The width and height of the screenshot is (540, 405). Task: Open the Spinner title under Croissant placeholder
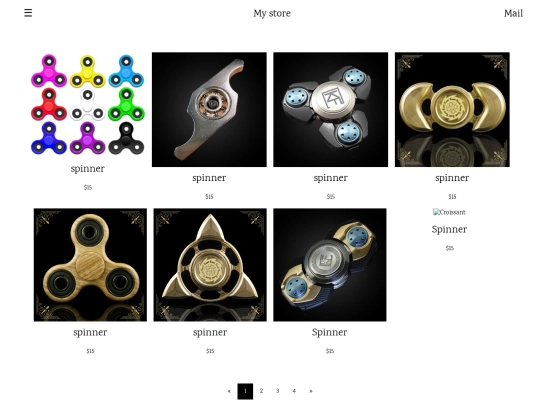(449, 229)
